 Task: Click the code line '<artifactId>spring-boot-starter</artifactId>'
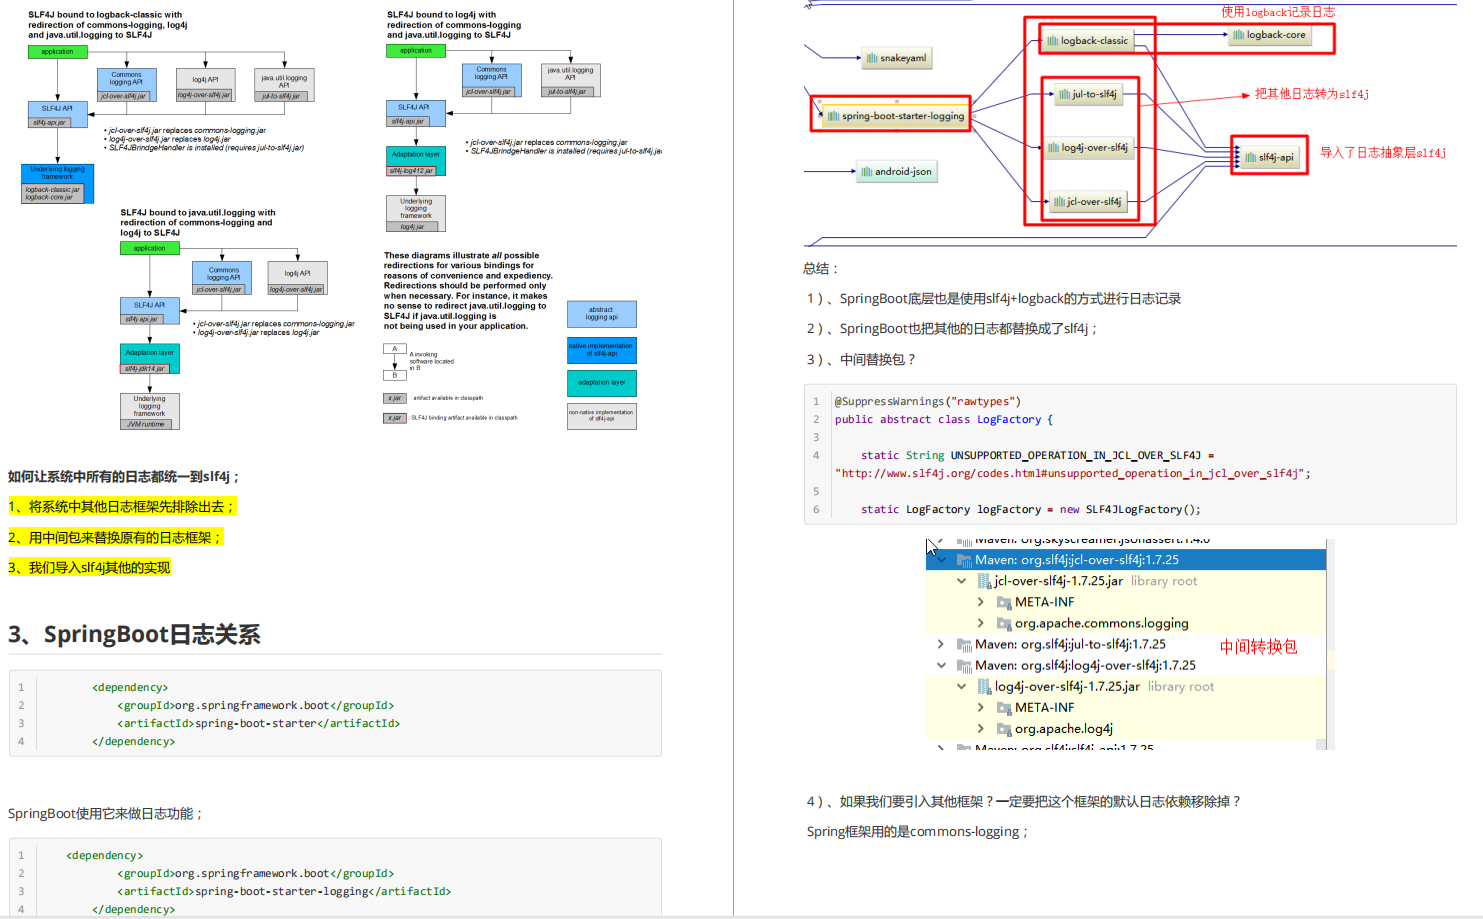click(x=258, y=724)
